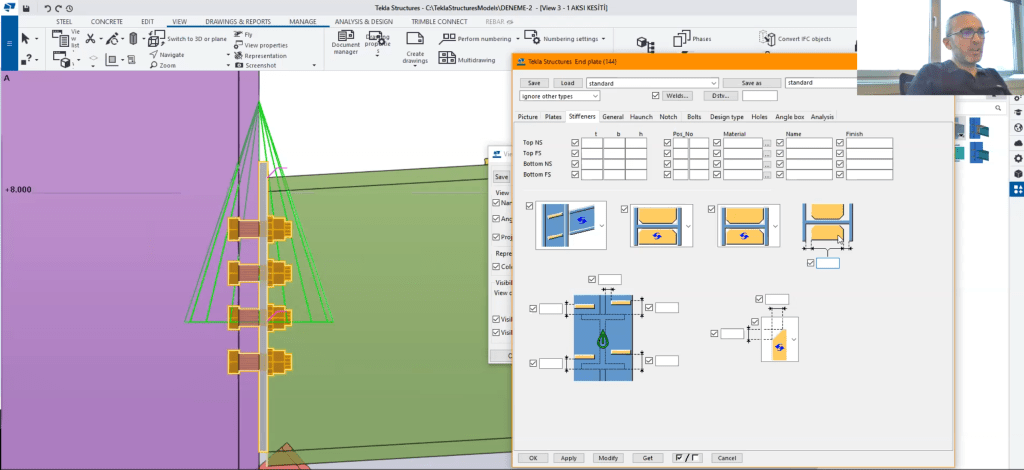Image resolution: width=1024 pixels, height=470 pixels.
Task: Switch to the Bolts tab
Action: coord(695,117)
